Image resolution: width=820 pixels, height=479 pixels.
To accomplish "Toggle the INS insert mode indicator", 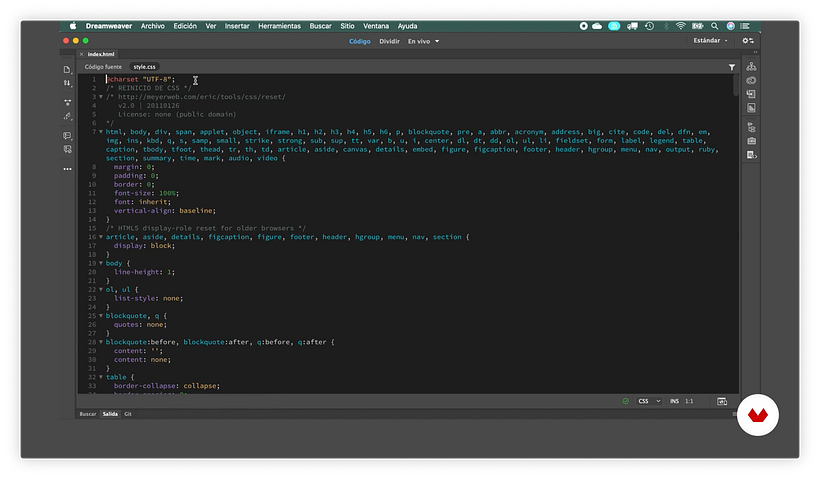I will click(674, 401).
